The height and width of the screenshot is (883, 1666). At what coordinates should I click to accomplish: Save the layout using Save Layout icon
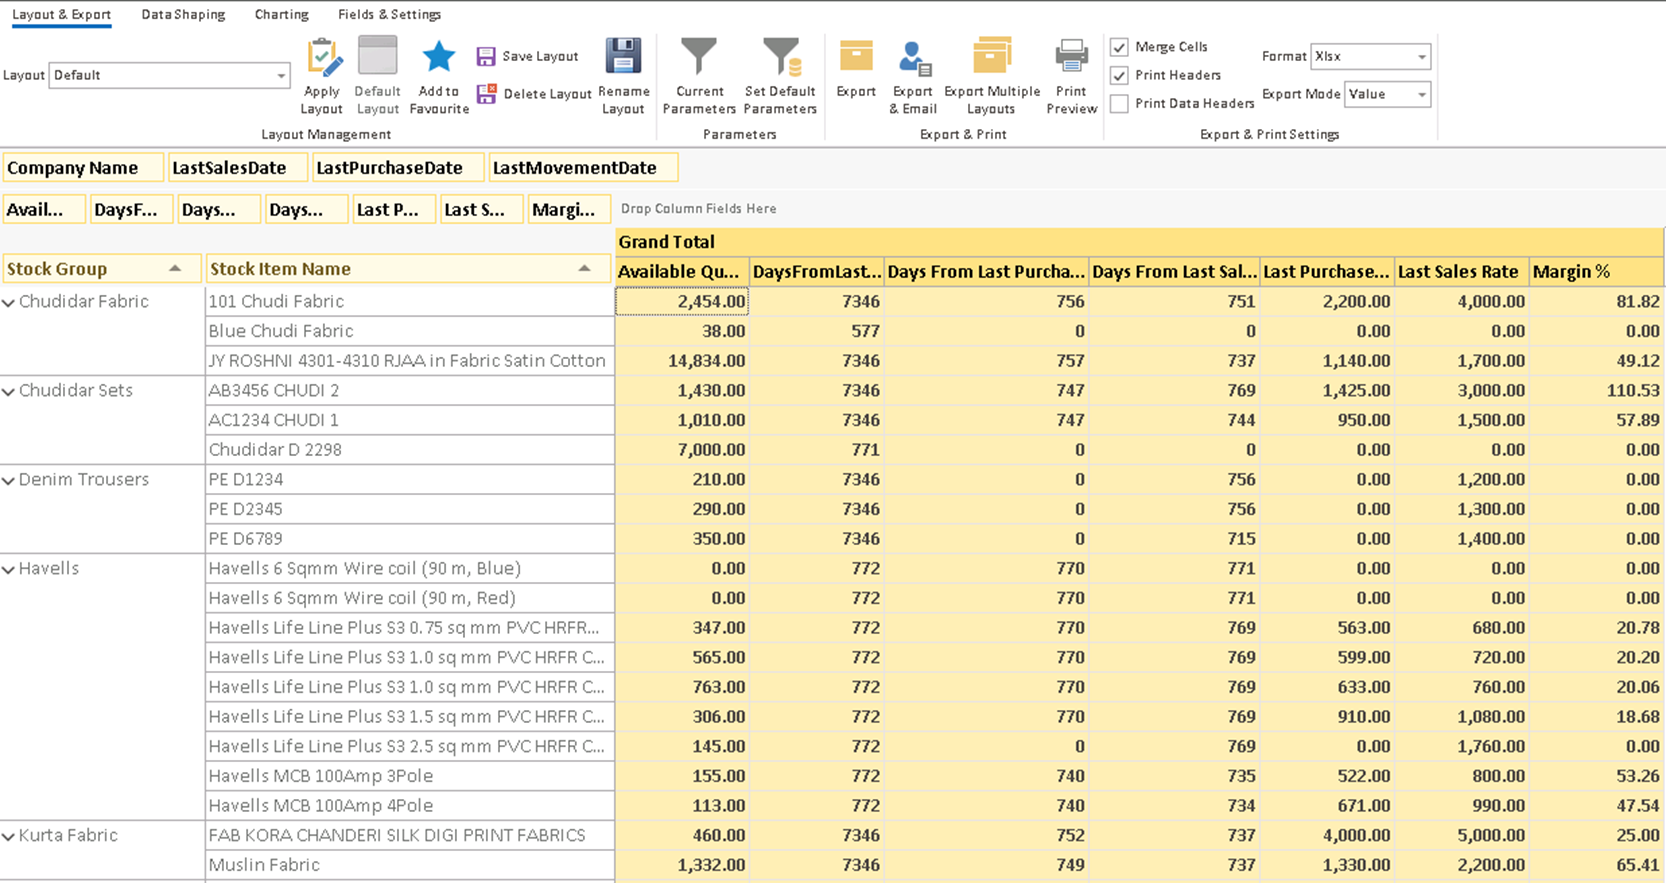(486, 57)
